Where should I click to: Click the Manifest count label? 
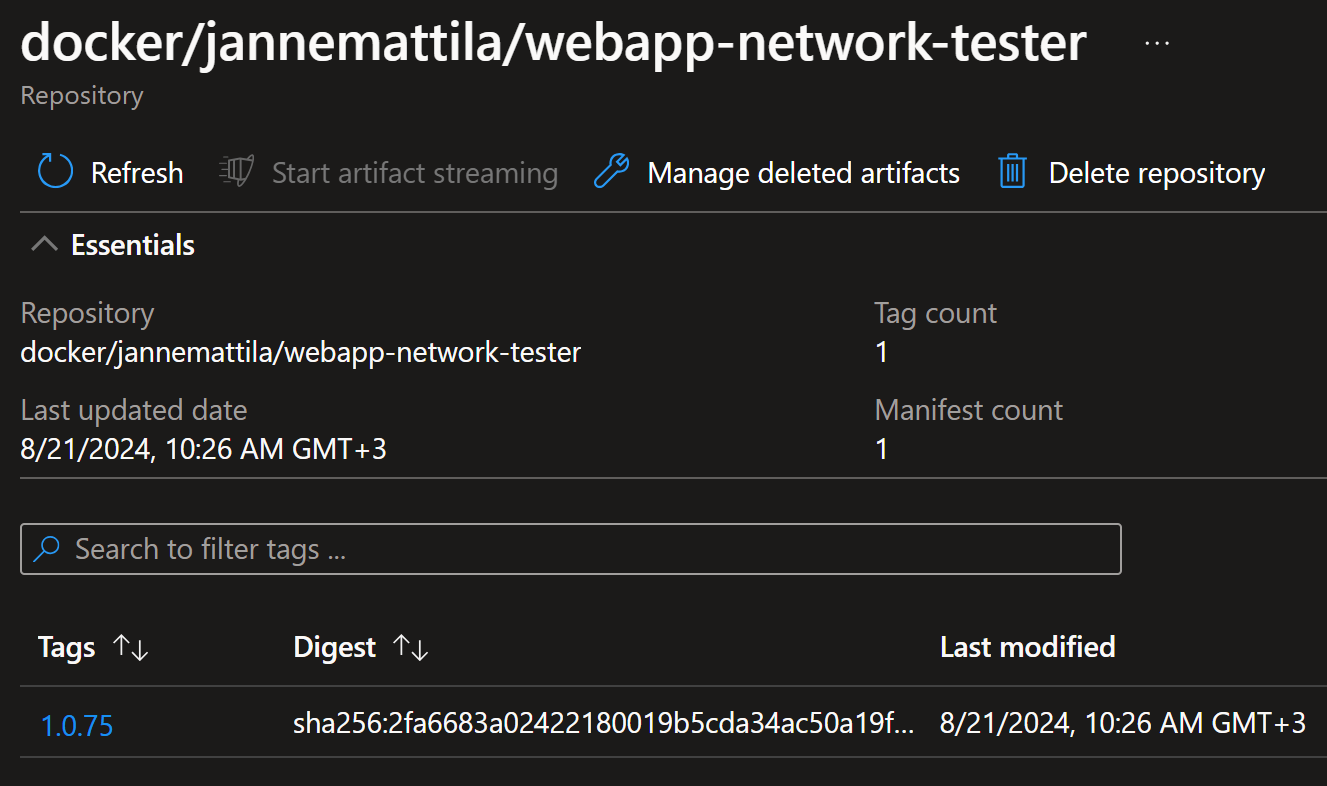[x=969, y=410]
